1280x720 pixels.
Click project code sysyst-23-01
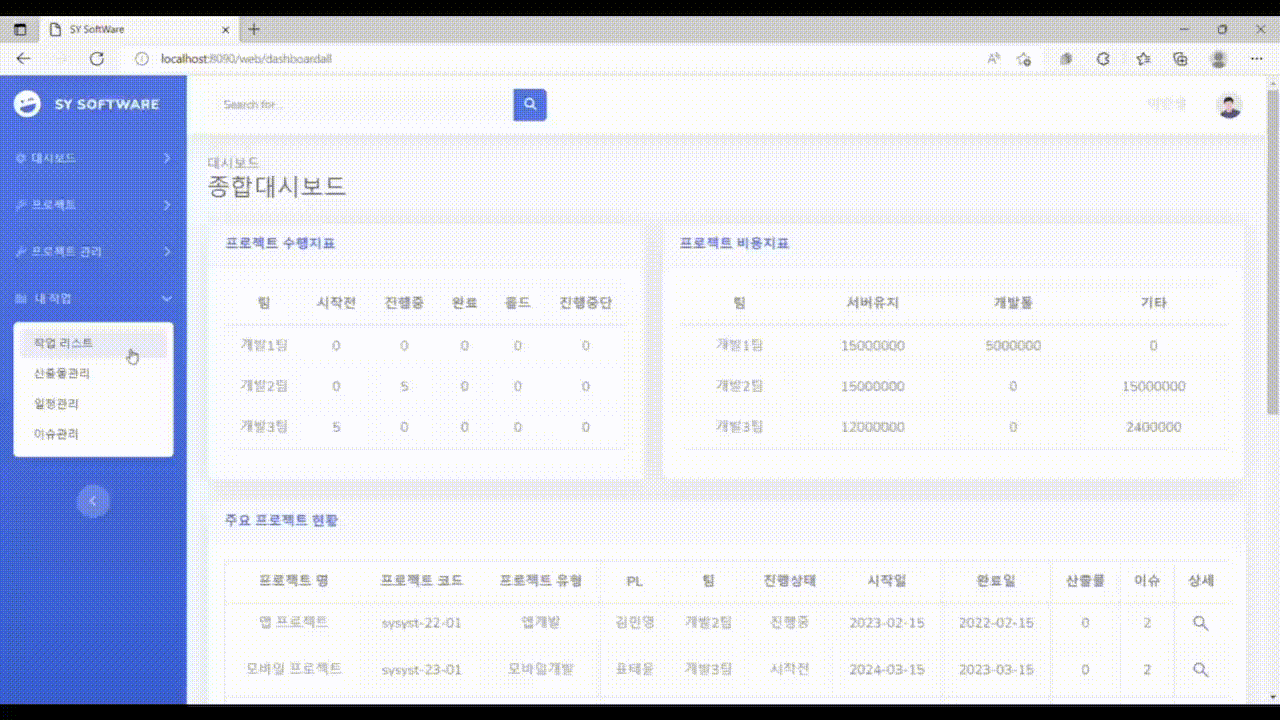(x=421, y=670)
